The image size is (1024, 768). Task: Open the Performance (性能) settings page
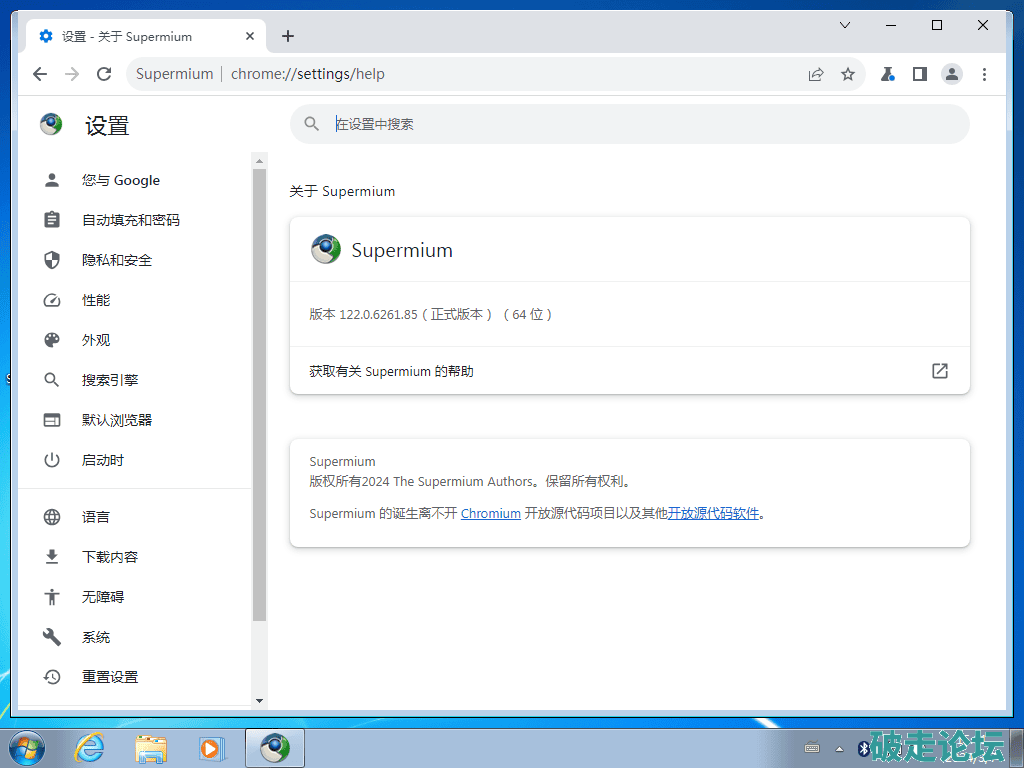[x=96, y=300]
